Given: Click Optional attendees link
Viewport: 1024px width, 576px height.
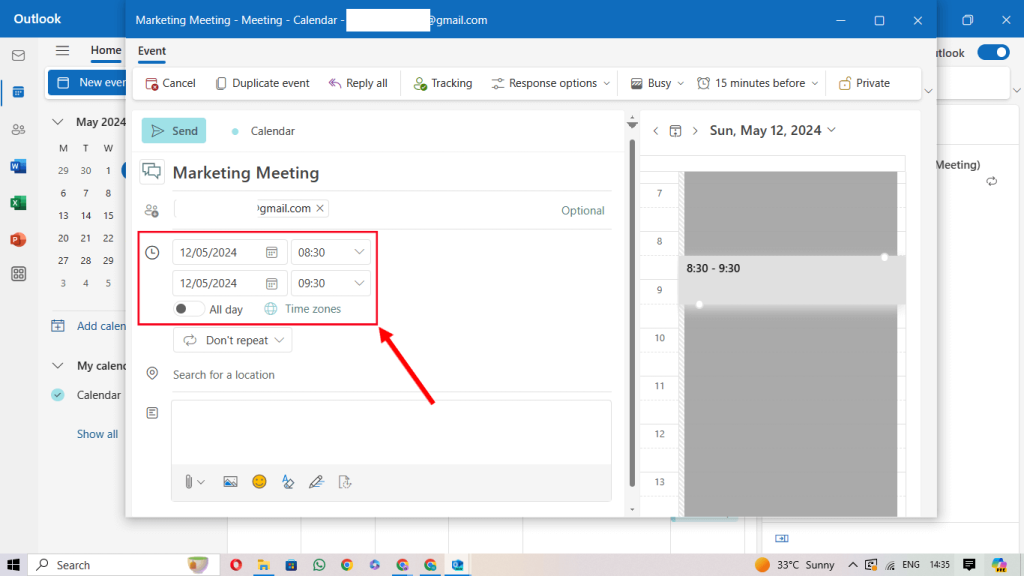Looking at the screenshot, I should coord(583,210).
